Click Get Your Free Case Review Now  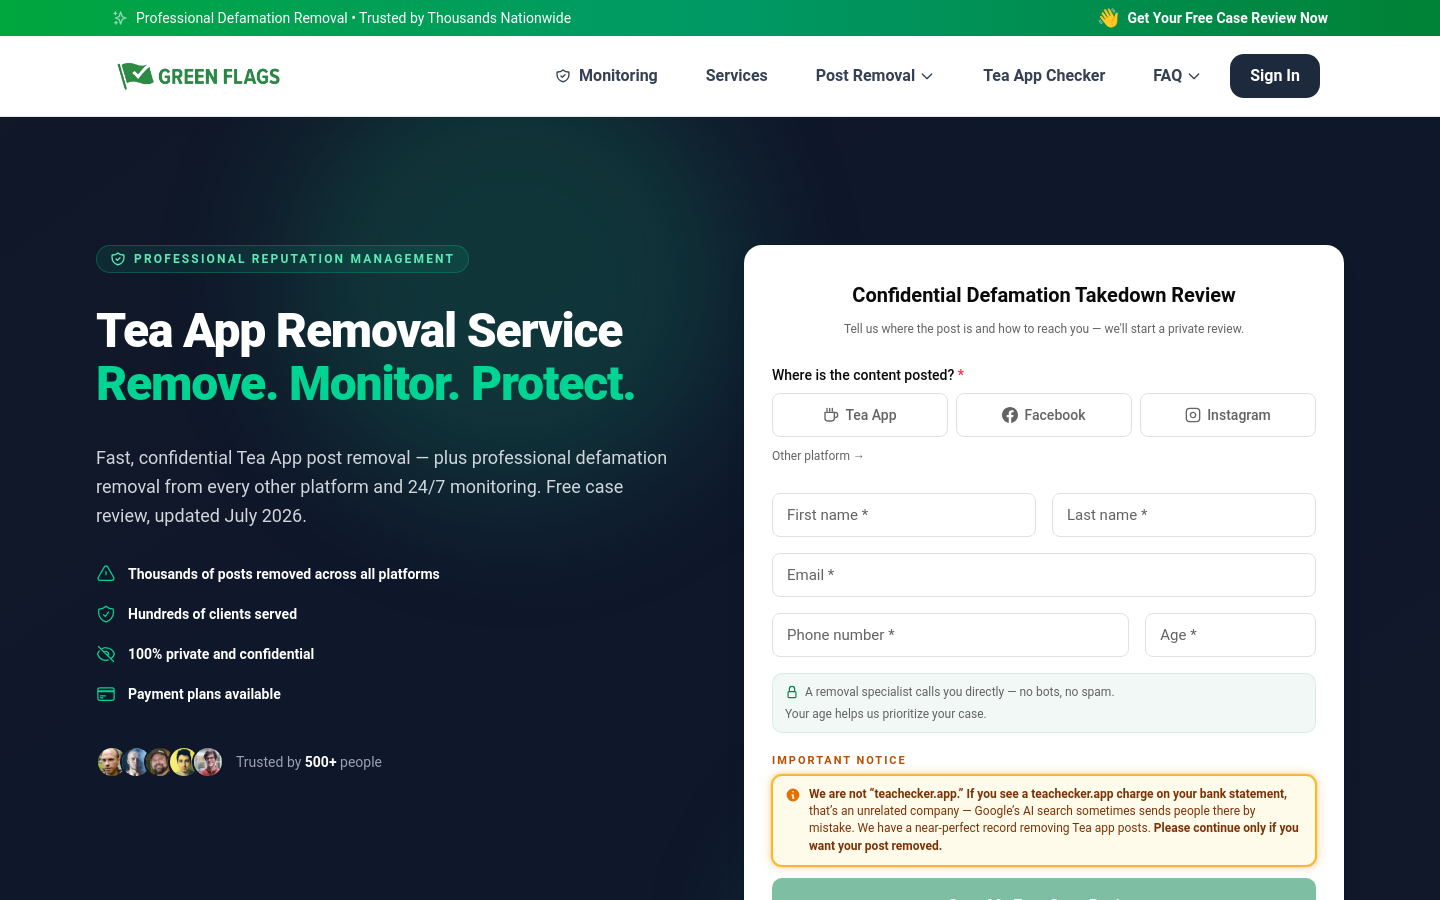point(1227,18)
